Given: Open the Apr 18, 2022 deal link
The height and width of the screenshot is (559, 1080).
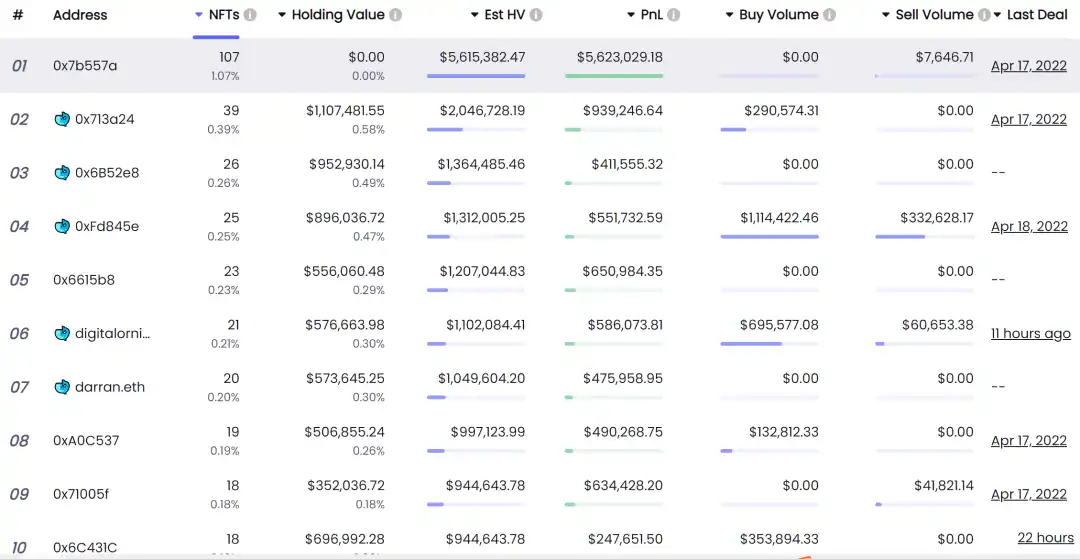Looking at the screenshot, I should [x=1029, y=227].
